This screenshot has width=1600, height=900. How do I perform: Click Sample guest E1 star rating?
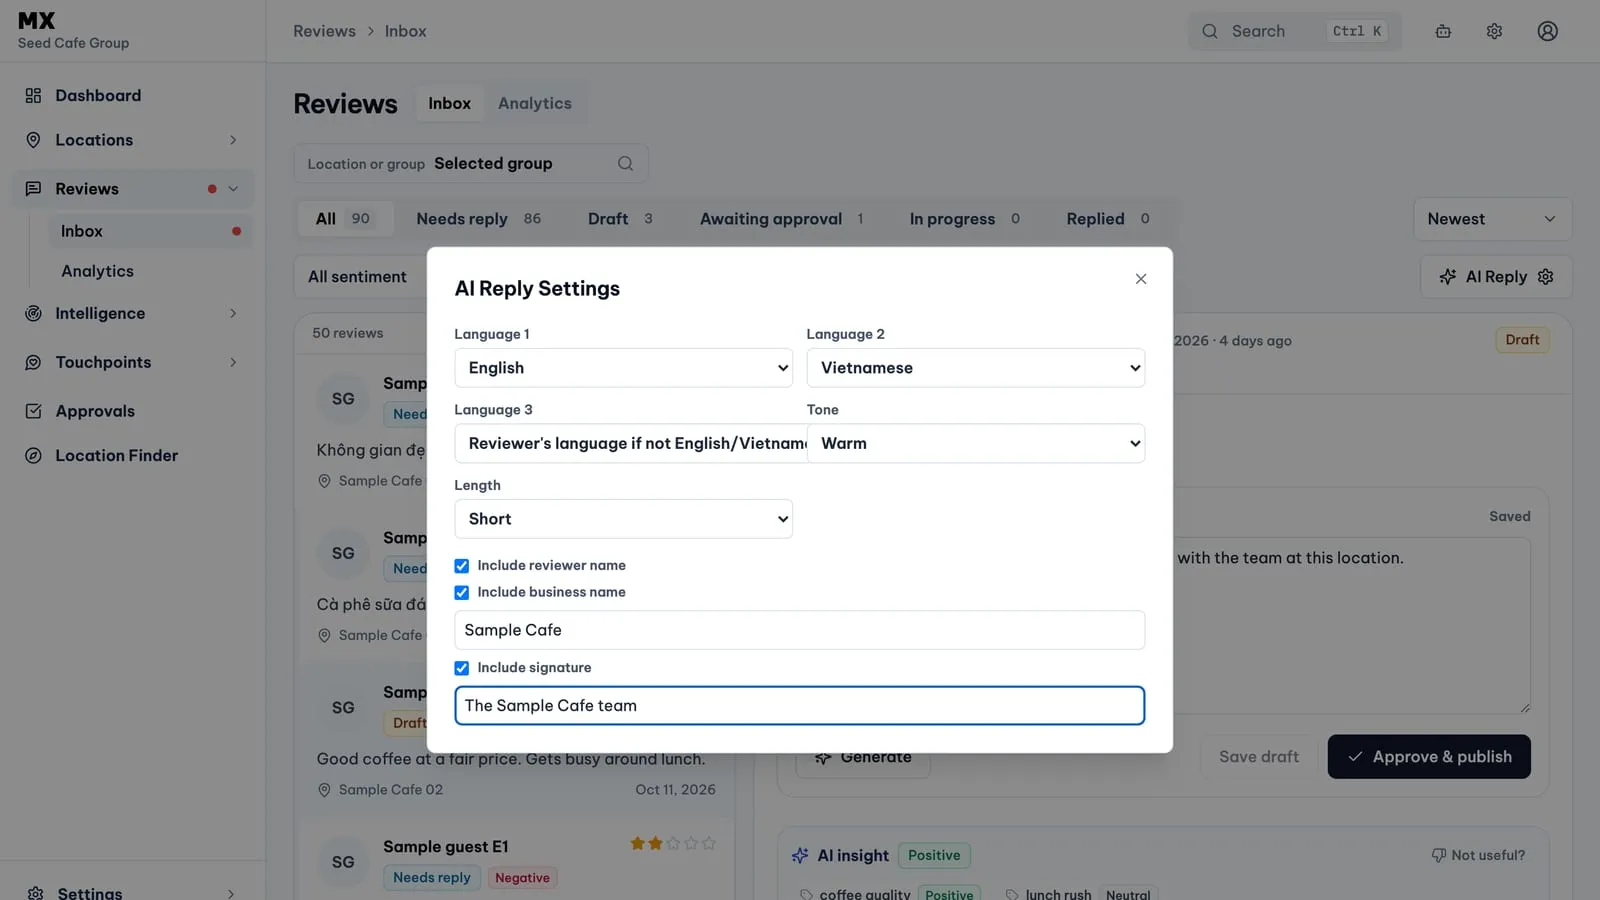[673, 844]
